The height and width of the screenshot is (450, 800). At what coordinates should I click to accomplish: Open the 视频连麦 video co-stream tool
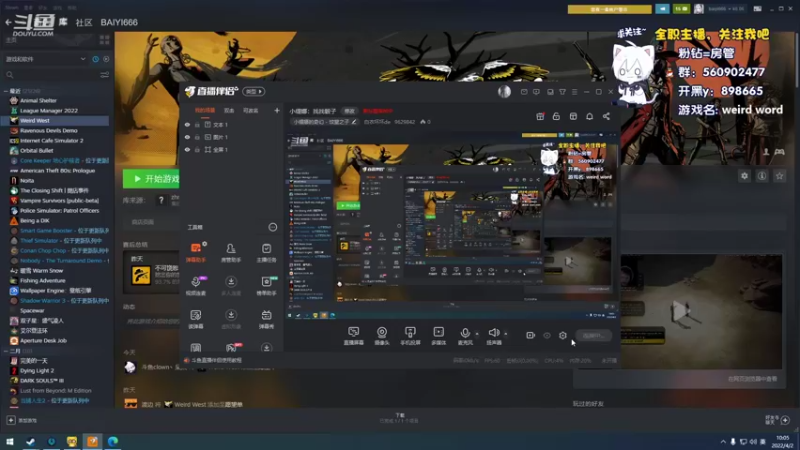tap(196, 286)
